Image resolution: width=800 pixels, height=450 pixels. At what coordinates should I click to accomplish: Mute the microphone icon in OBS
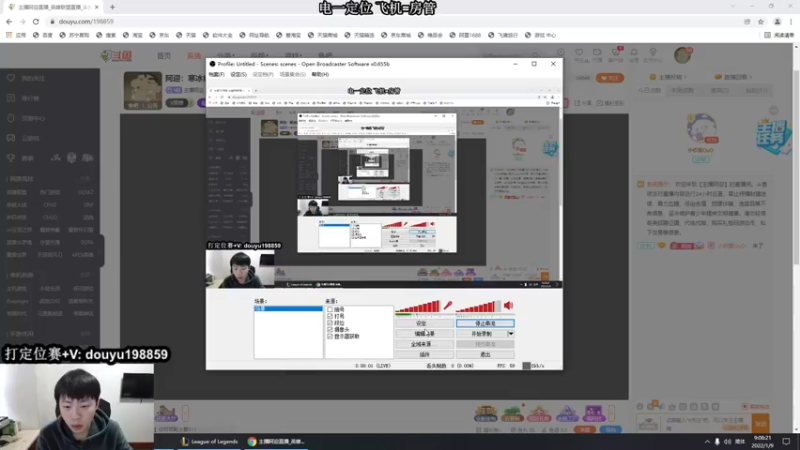pyautogui.click(x=448, y=305)
